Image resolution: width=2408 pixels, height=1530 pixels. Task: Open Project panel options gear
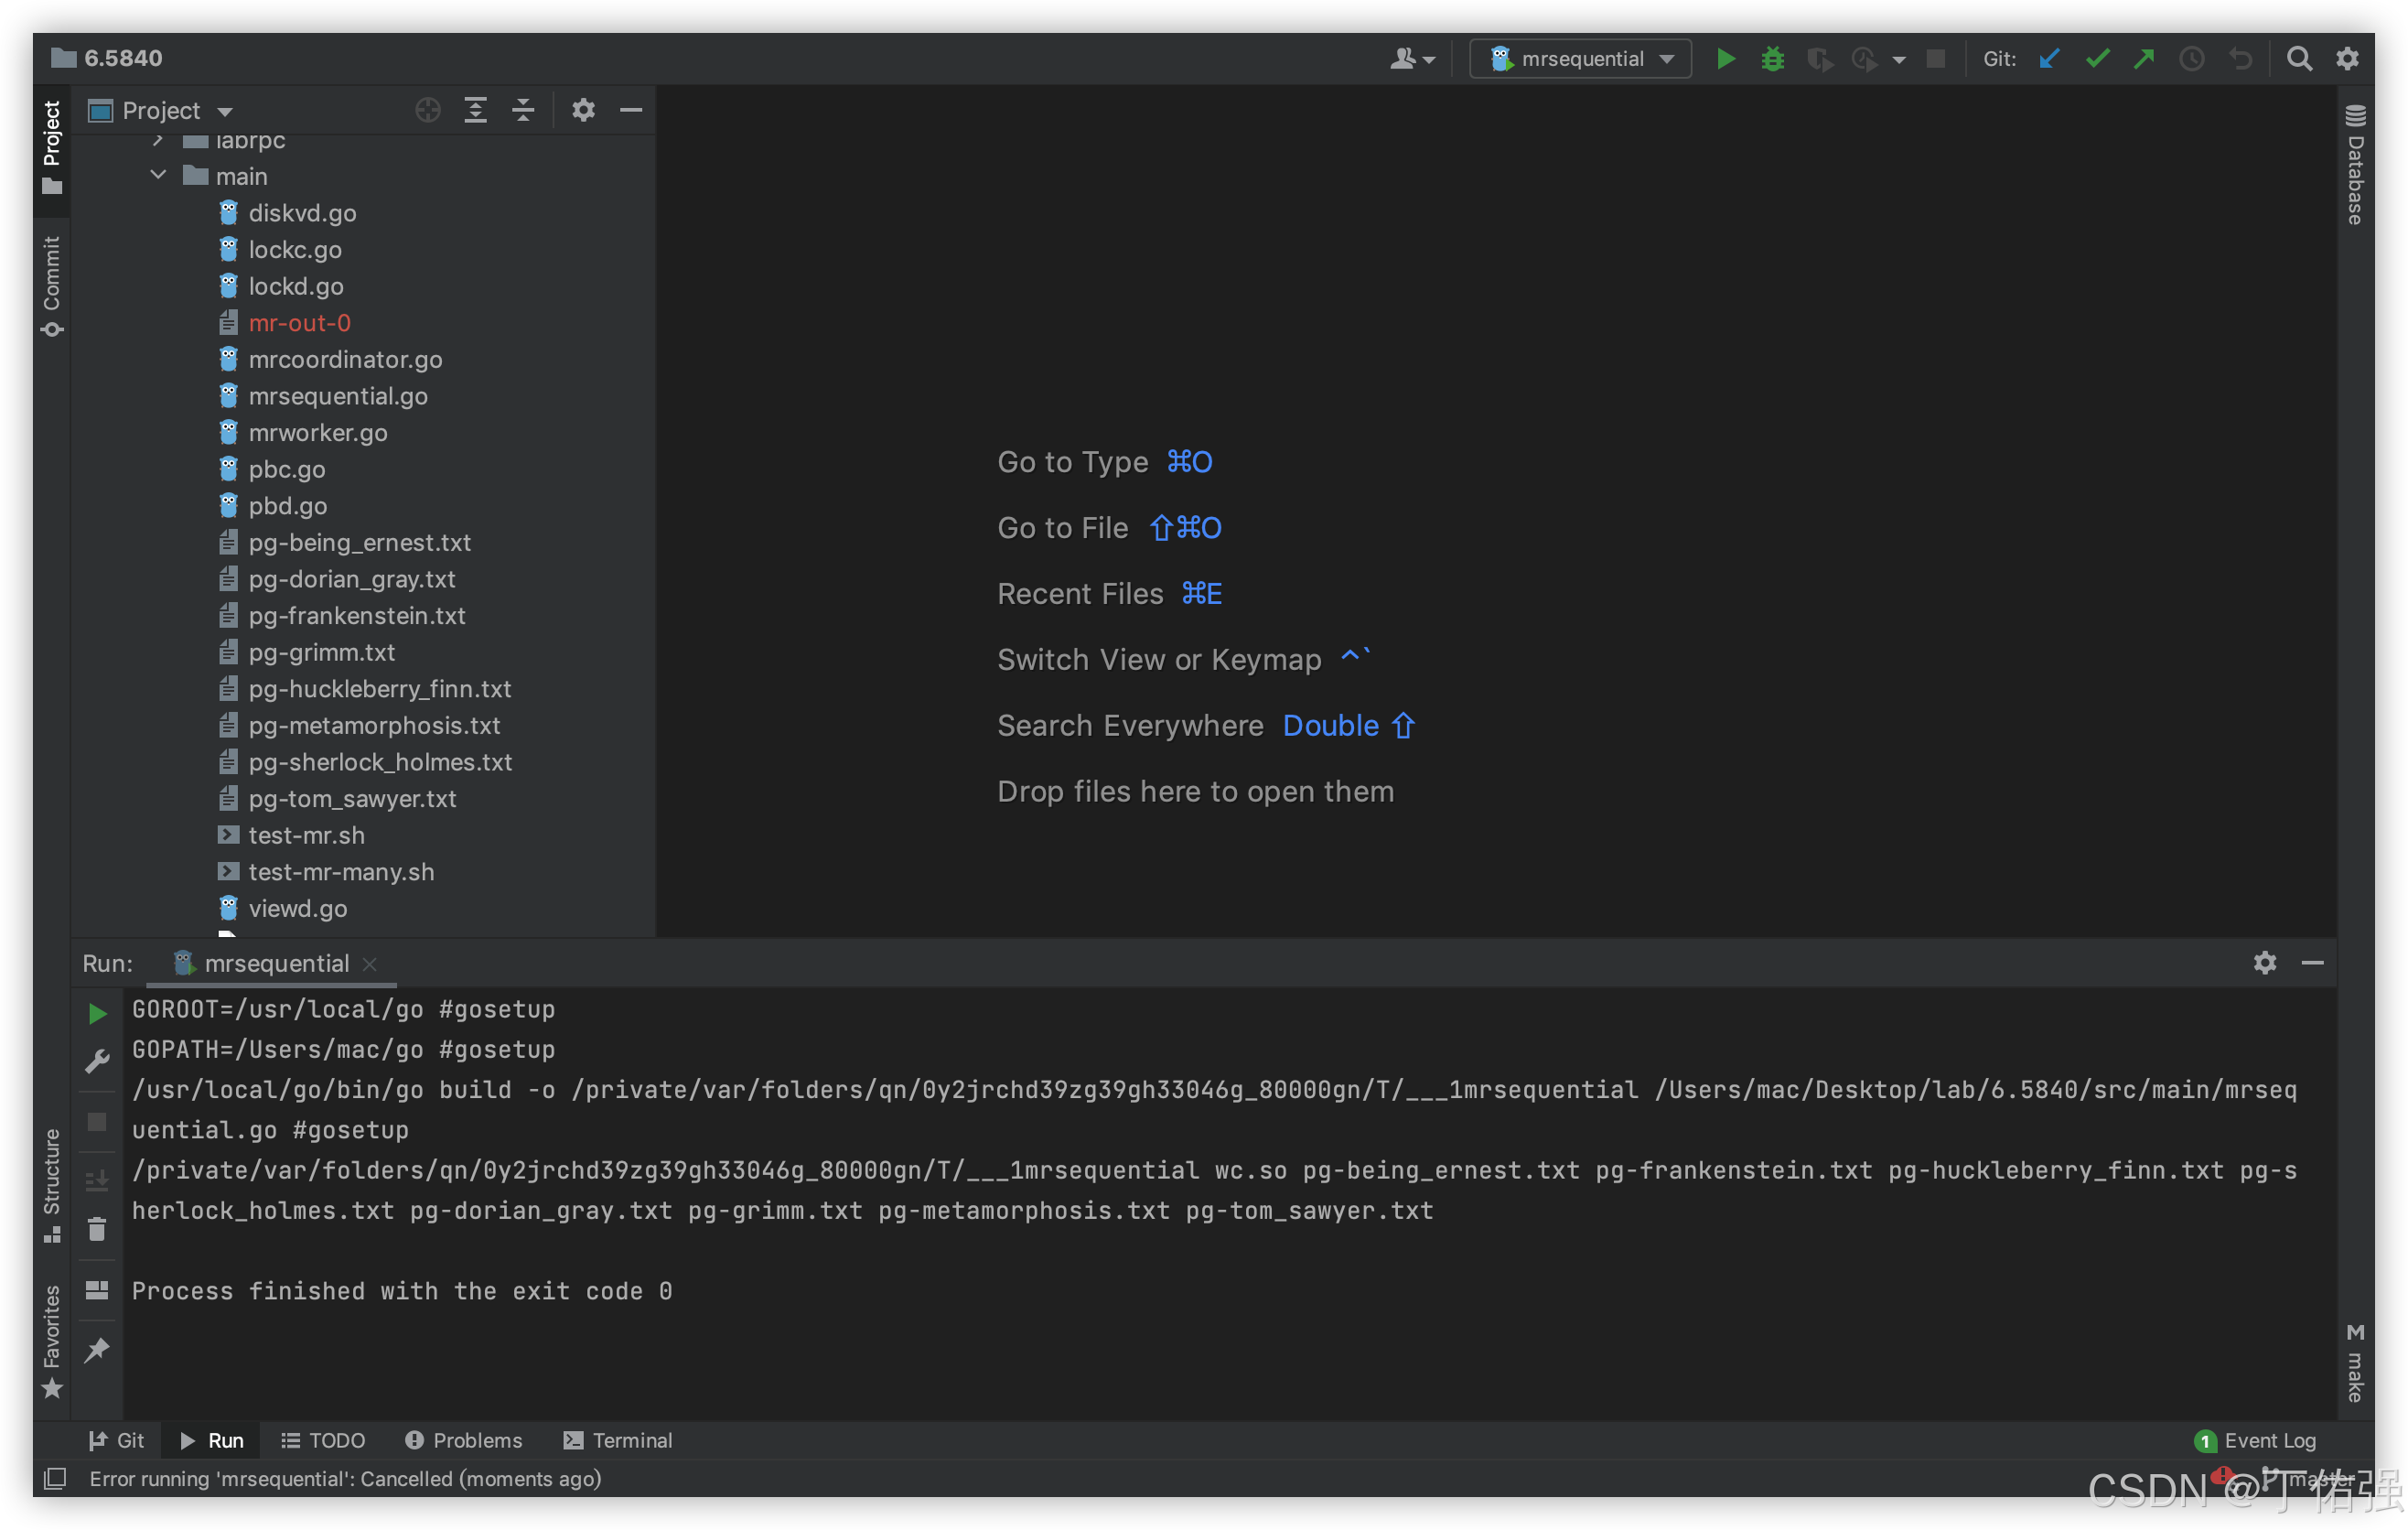583,110
